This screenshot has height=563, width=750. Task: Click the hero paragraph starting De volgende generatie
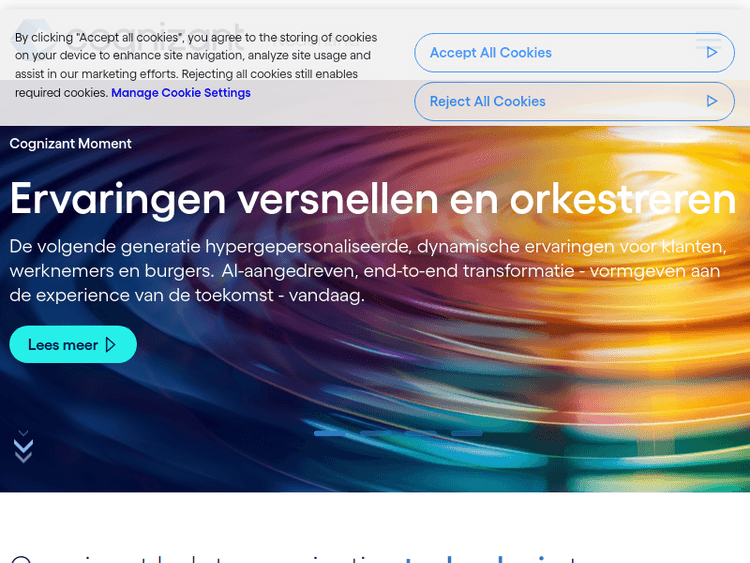pos(368,270)
